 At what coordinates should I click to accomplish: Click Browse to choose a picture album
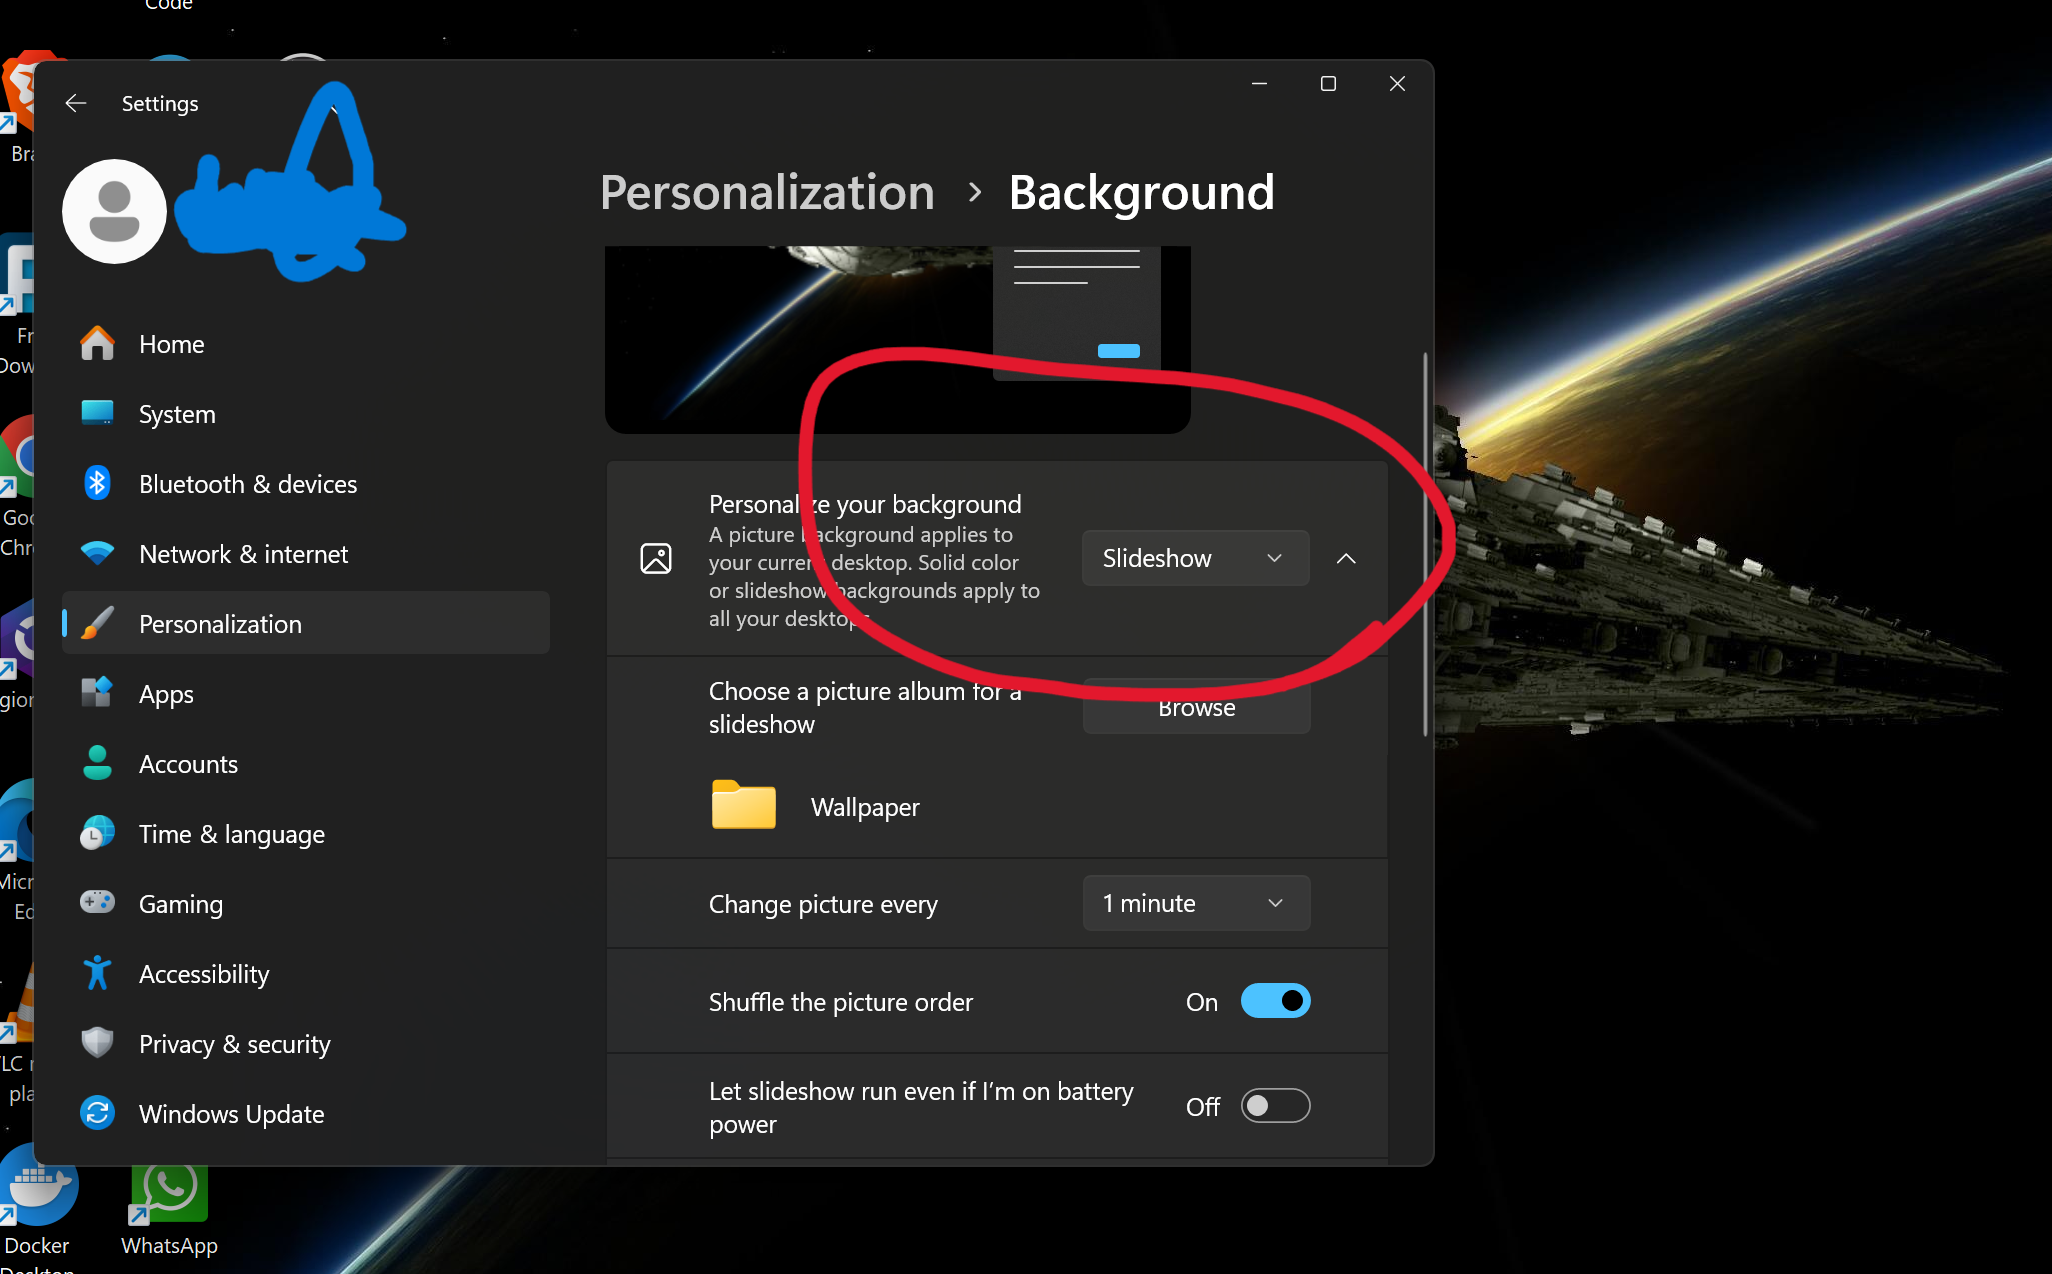pyautogui.click(x=1196, y=706)
